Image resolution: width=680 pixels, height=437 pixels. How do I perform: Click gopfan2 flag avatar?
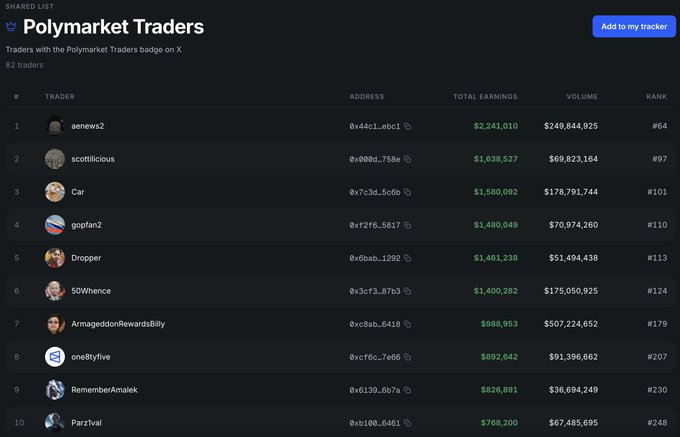(x=55, y=225)
